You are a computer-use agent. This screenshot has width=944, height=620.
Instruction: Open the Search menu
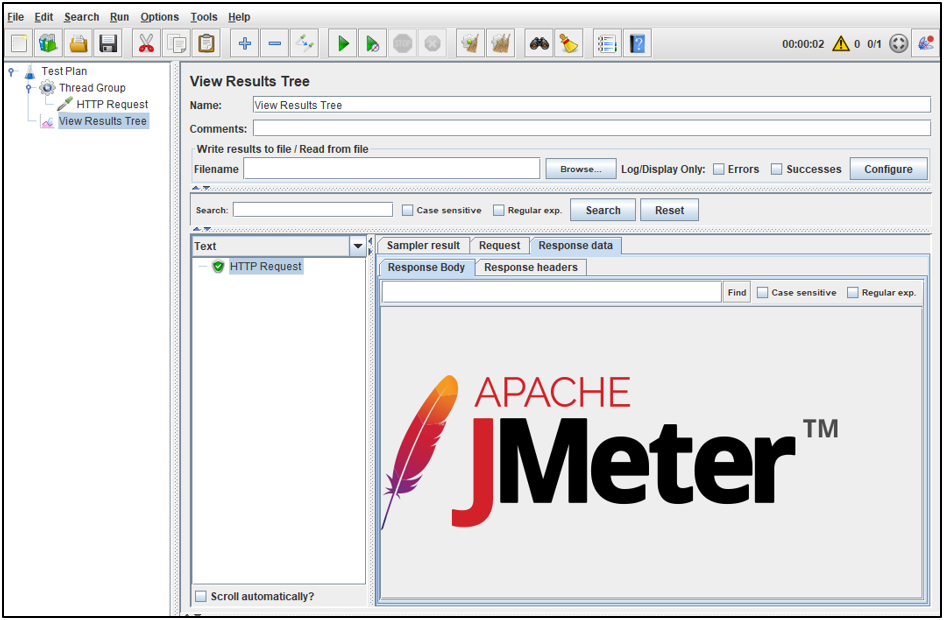point(82,17)
